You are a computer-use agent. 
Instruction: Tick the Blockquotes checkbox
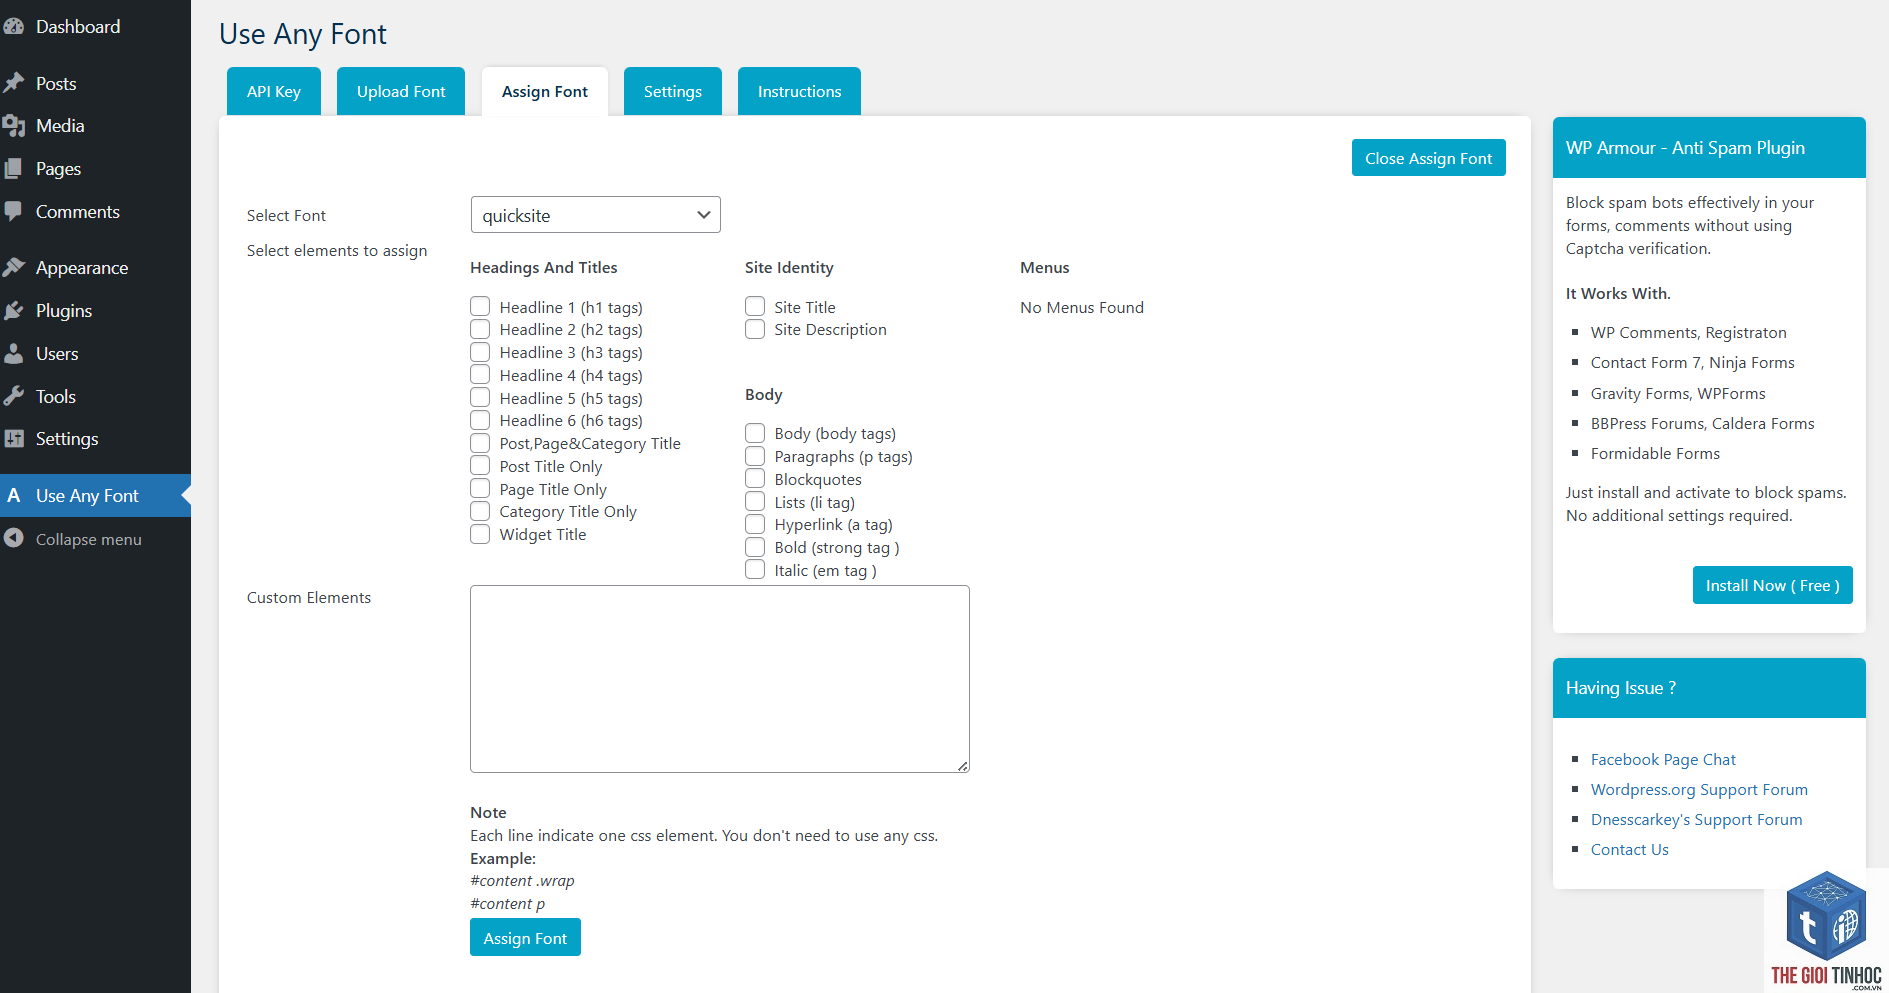(755, 478)
